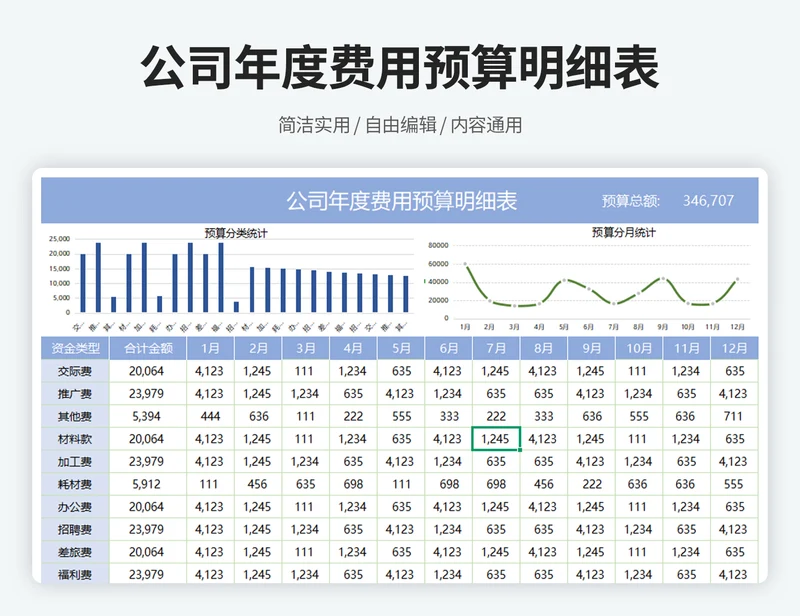Click the 80000 axis label on line chart
Screen dimensions: 800x616
(x=438, y=245)
